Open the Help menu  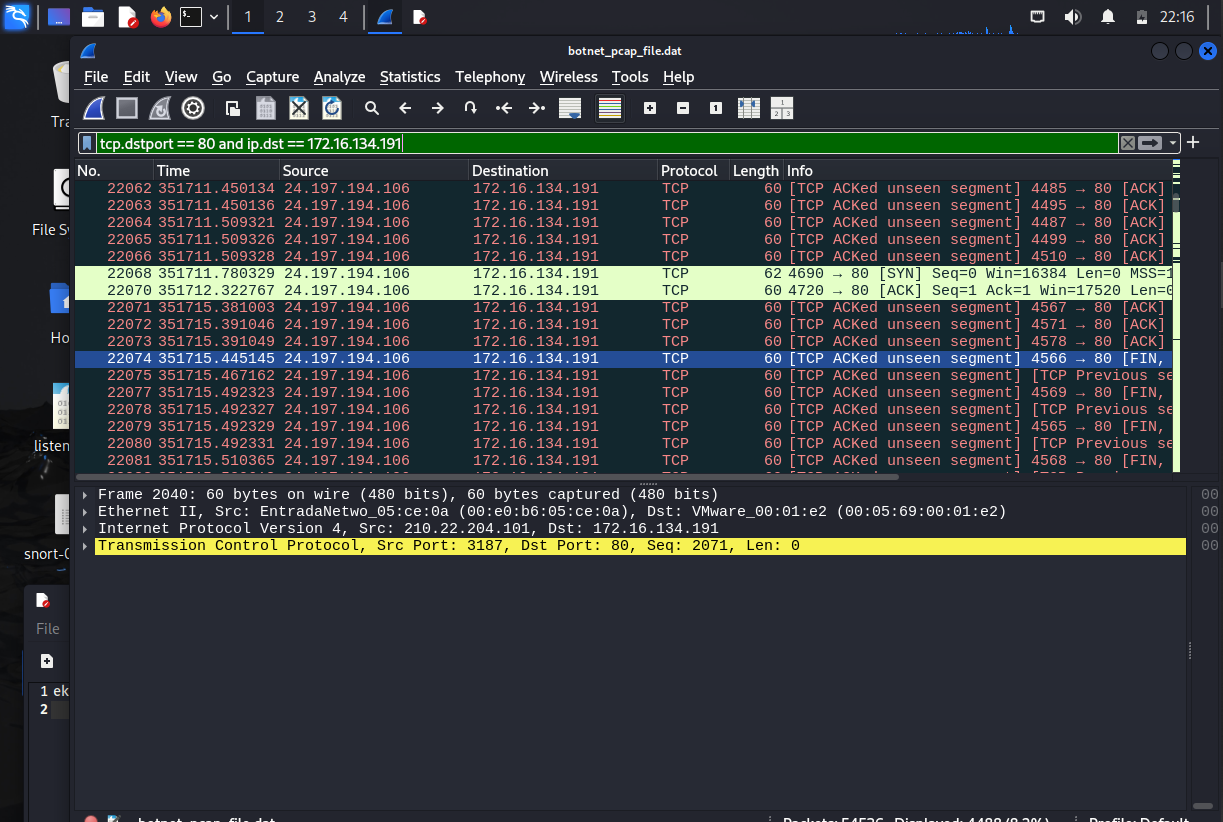(678, 77)
